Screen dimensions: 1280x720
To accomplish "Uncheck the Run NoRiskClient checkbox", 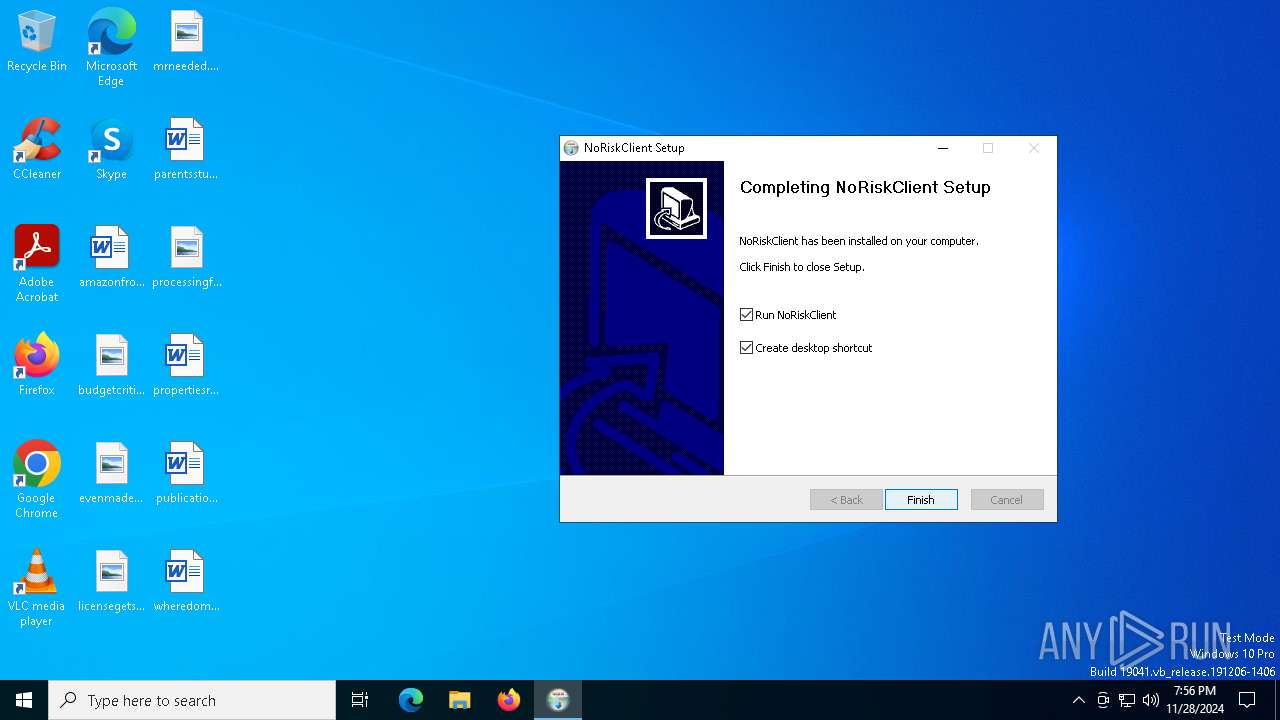I will coord(746,315).
